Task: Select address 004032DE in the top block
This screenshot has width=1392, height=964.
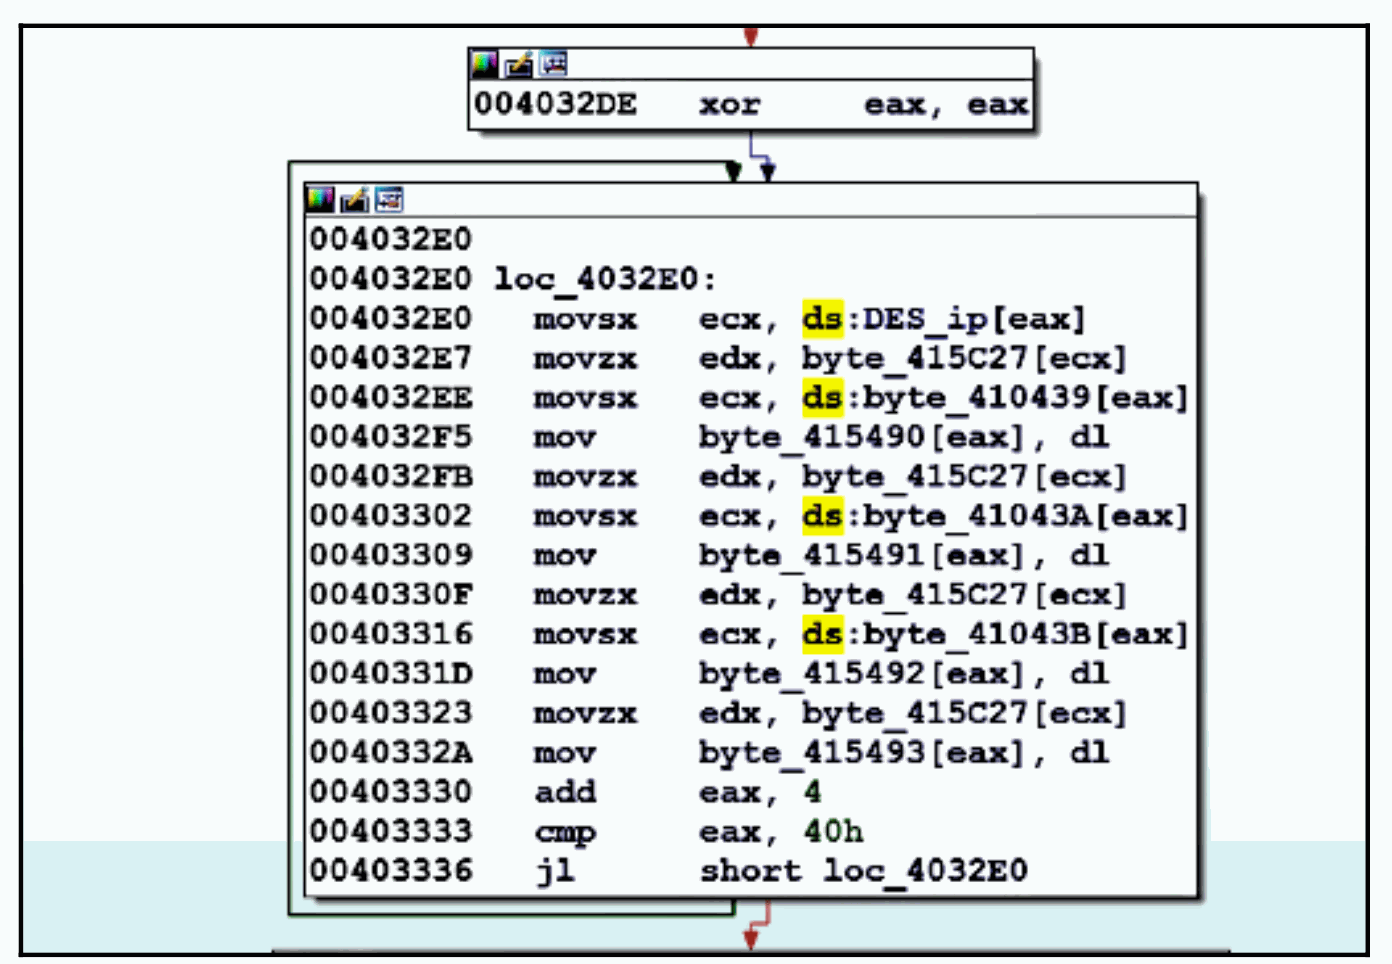Action: pos(555,104)
